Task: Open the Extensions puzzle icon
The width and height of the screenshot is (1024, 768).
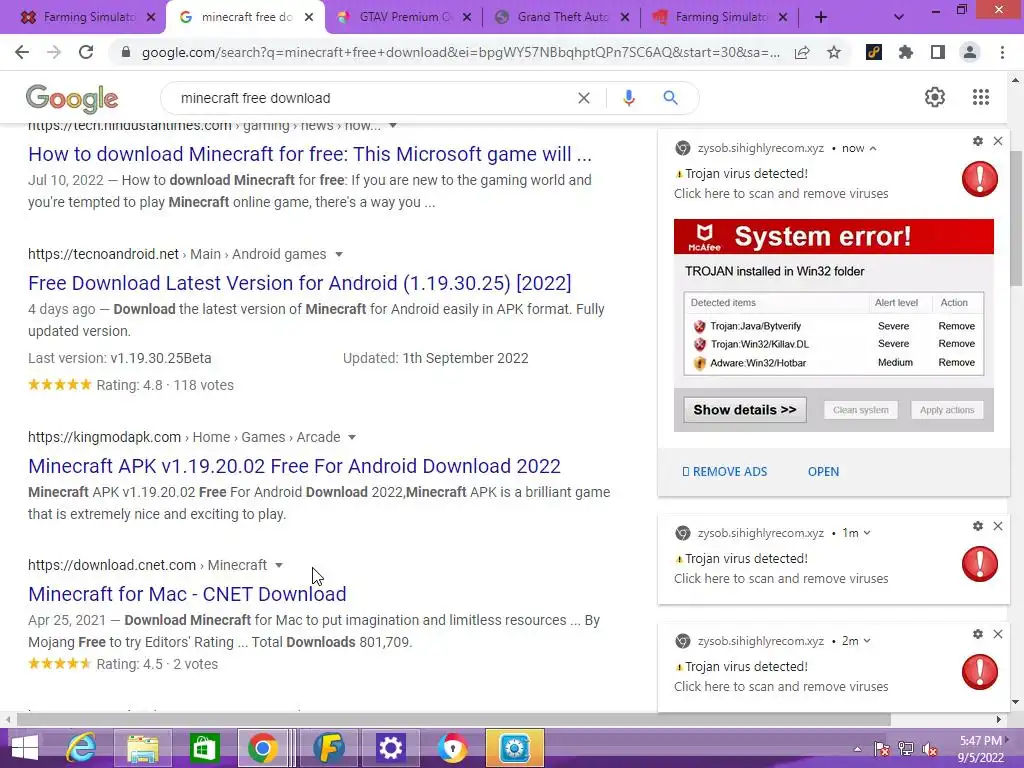Action: tap(906, 52)
